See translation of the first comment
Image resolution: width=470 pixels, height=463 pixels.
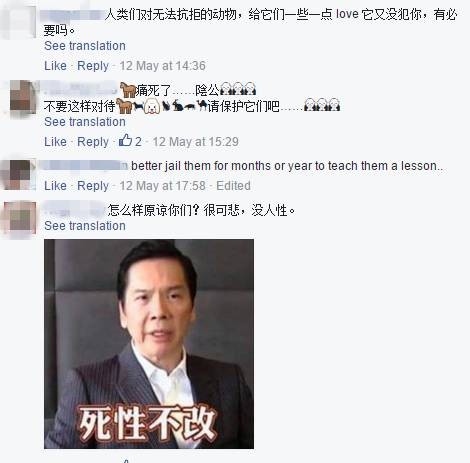[x=85, y=46]
